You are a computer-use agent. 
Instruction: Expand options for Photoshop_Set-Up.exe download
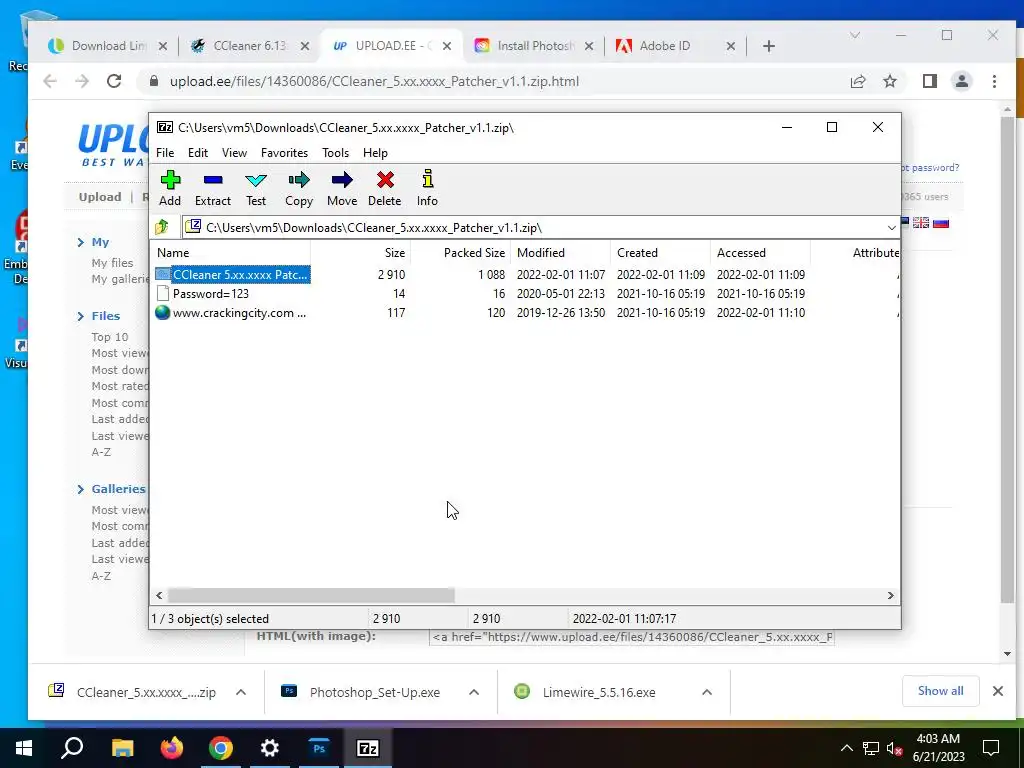(x=474, y=692)
